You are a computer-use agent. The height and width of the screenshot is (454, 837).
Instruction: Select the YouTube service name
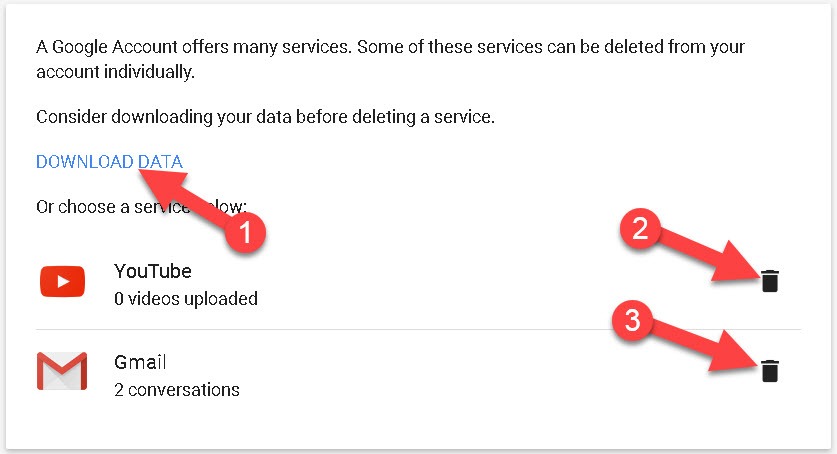pos(152,271)
